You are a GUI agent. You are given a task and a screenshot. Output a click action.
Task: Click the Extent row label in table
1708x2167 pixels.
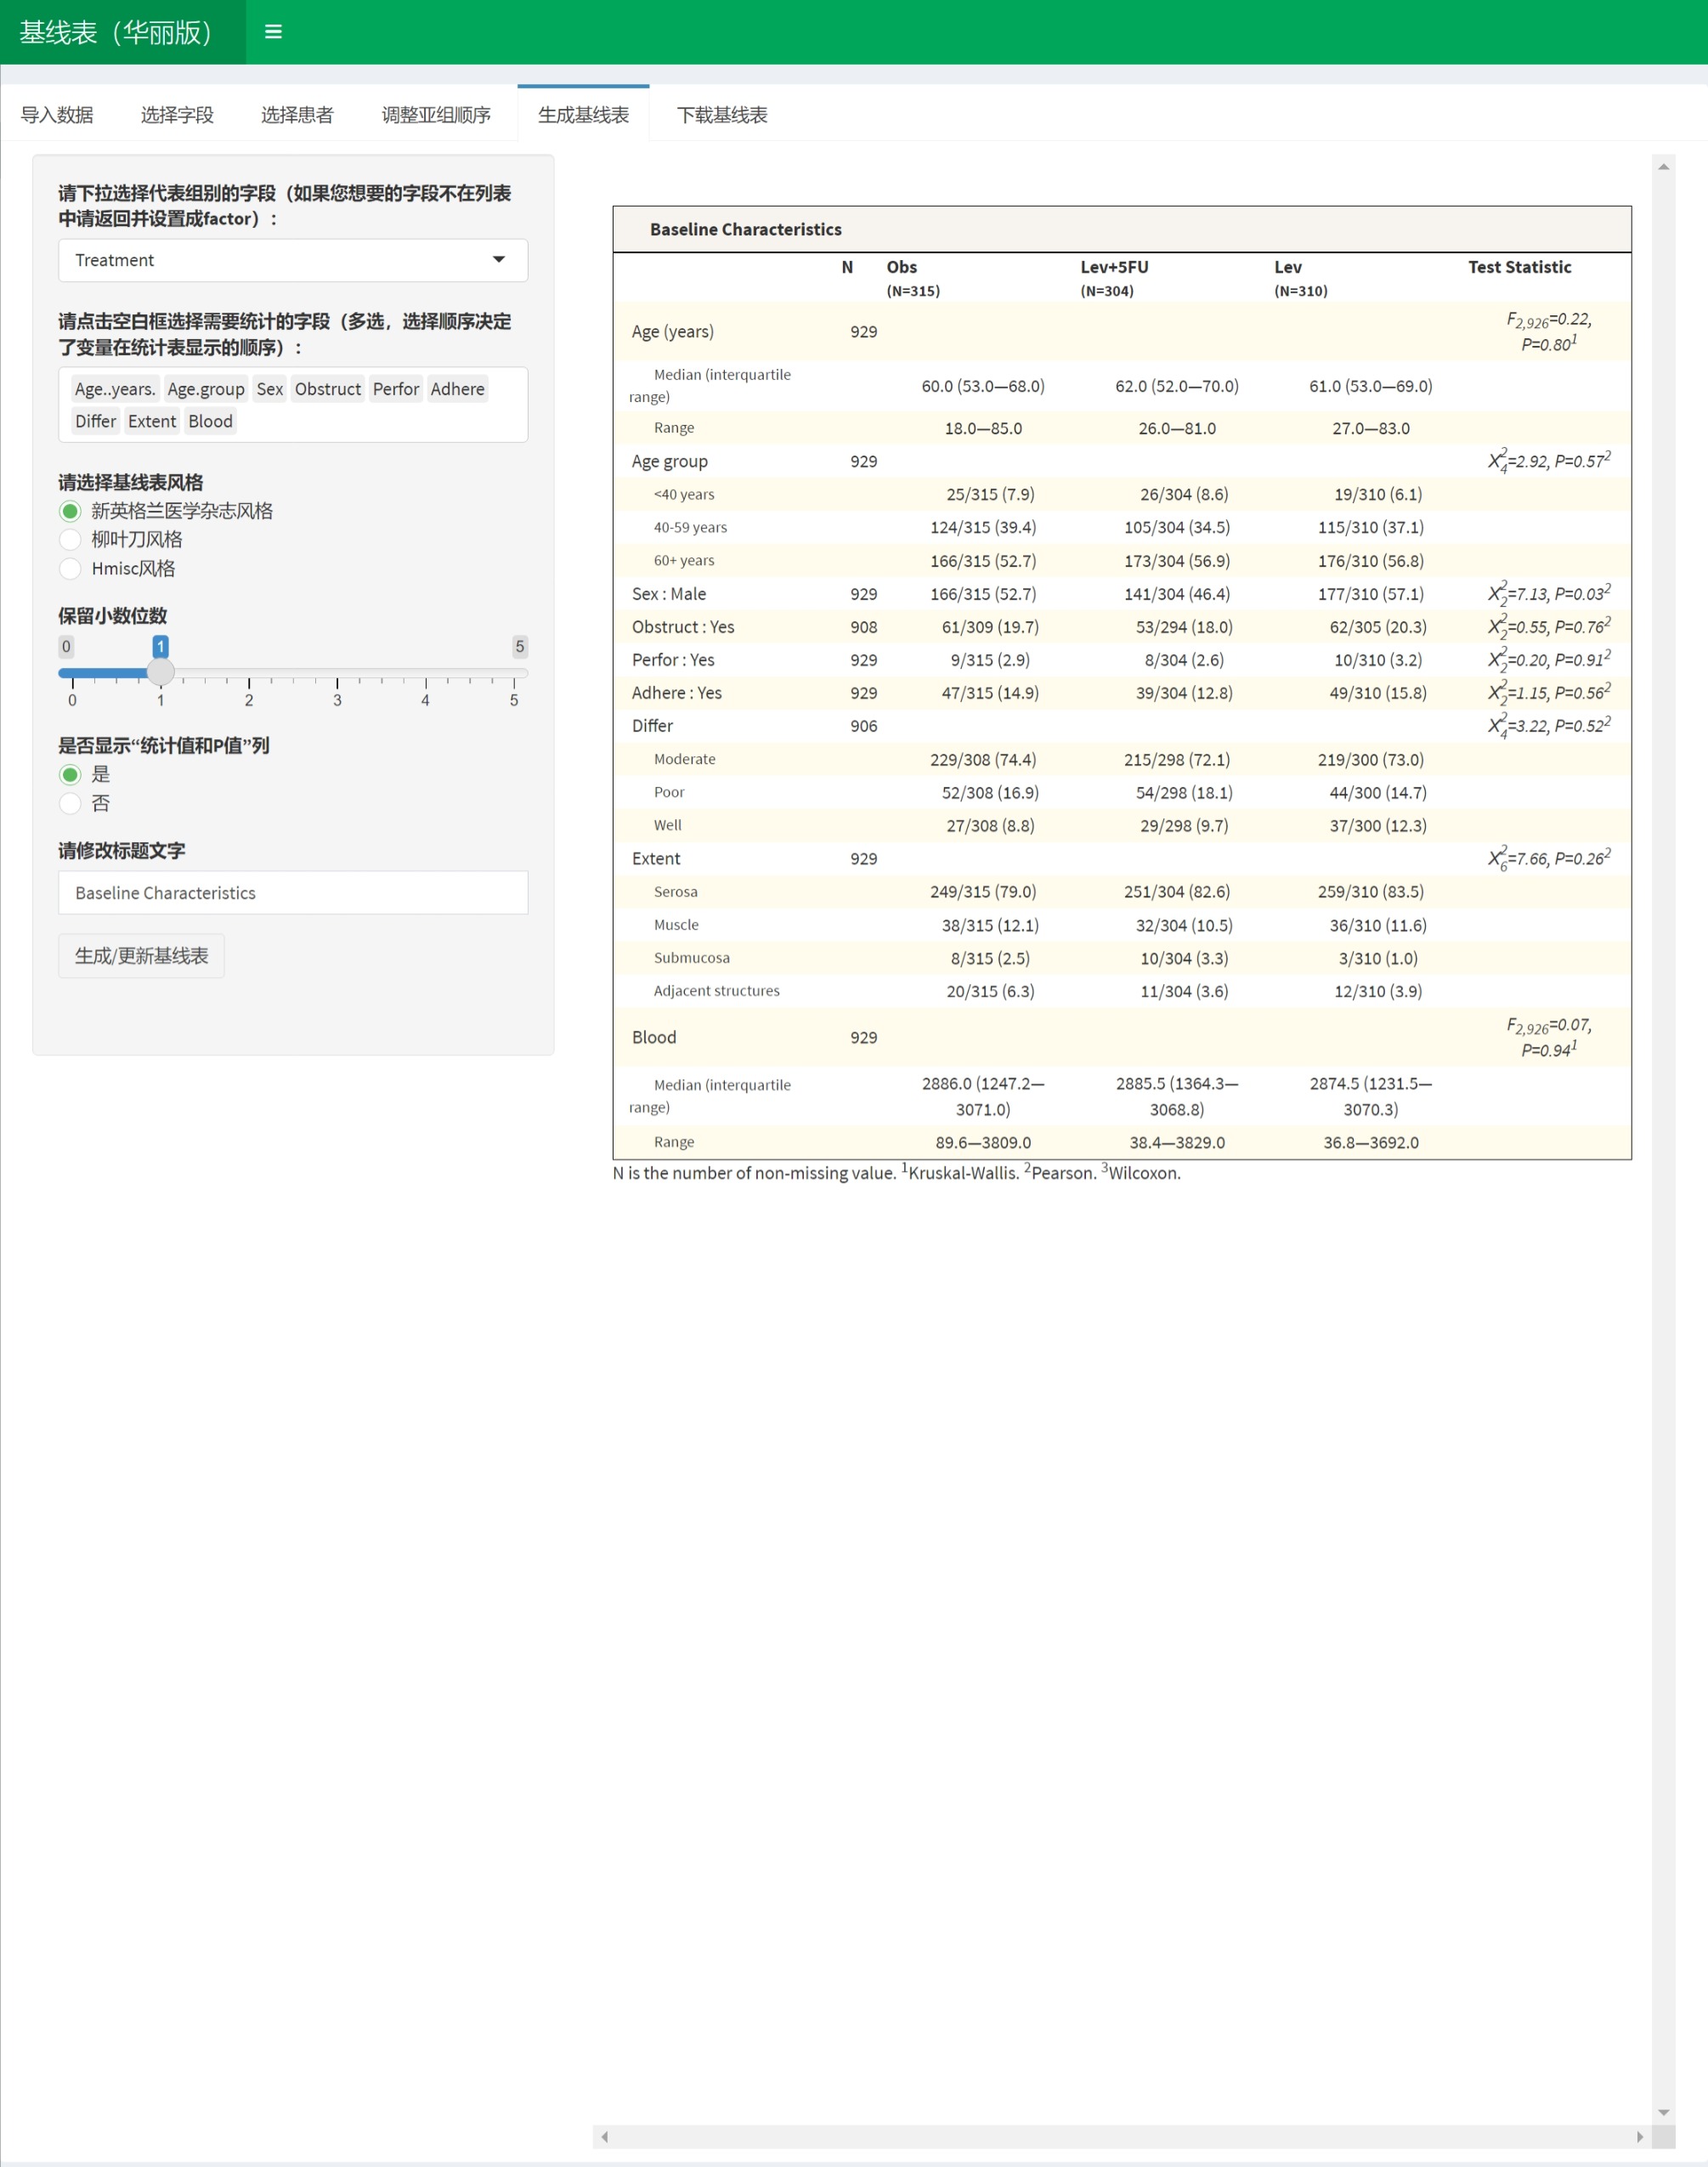point(655,859)
